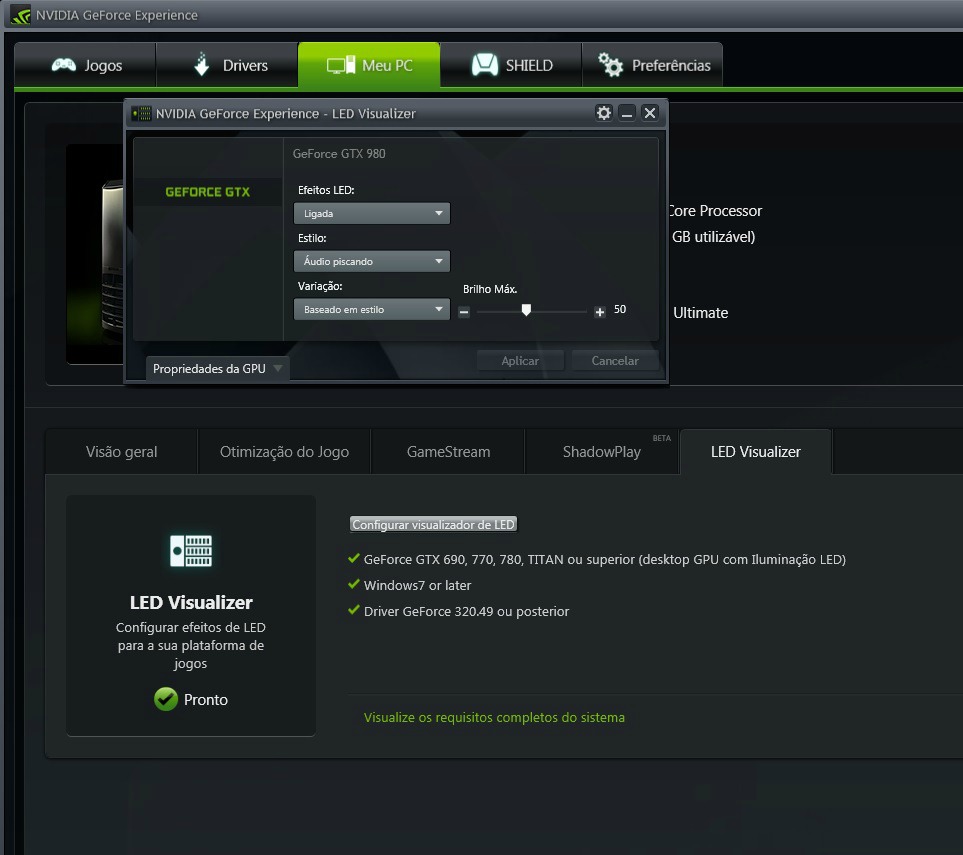Expand the Variação dropdown

coord(371,310)
